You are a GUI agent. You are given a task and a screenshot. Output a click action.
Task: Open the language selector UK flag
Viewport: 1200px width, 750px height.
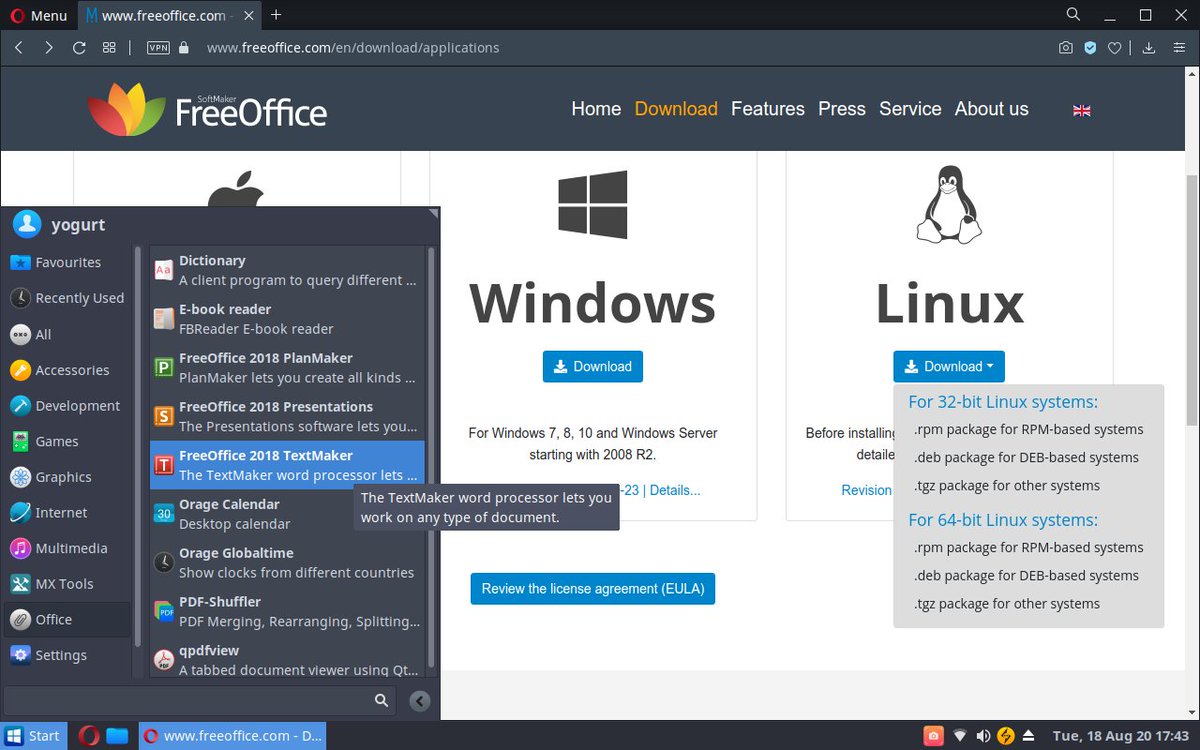pyautogui.click(x=1081, y=110)
